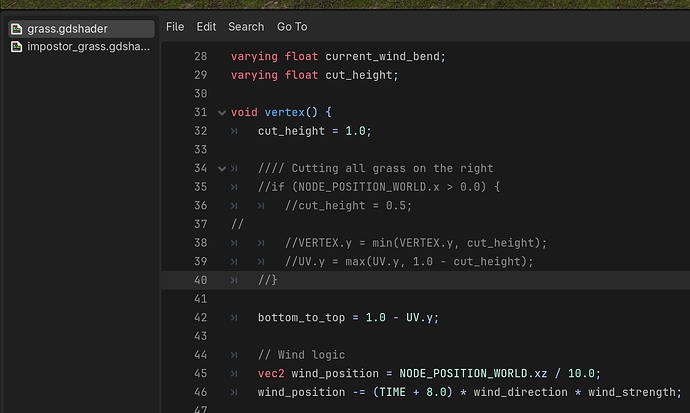The height and width of the screenshot is (413, 690).
Task: Collapse the void vertex() function fold arrow
Action: (222, 113)
